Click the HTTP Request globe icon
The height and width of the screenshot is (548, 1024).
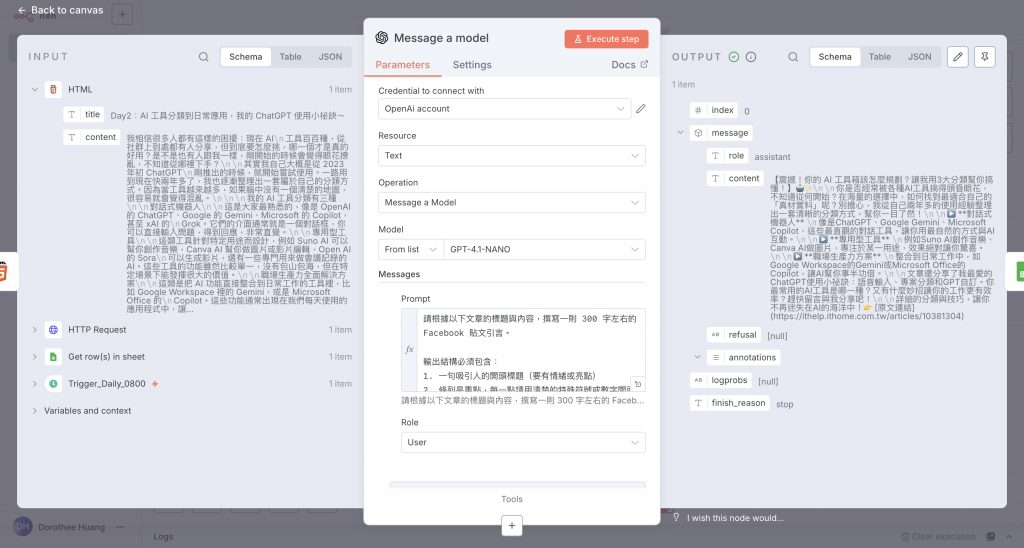[54, 330]
